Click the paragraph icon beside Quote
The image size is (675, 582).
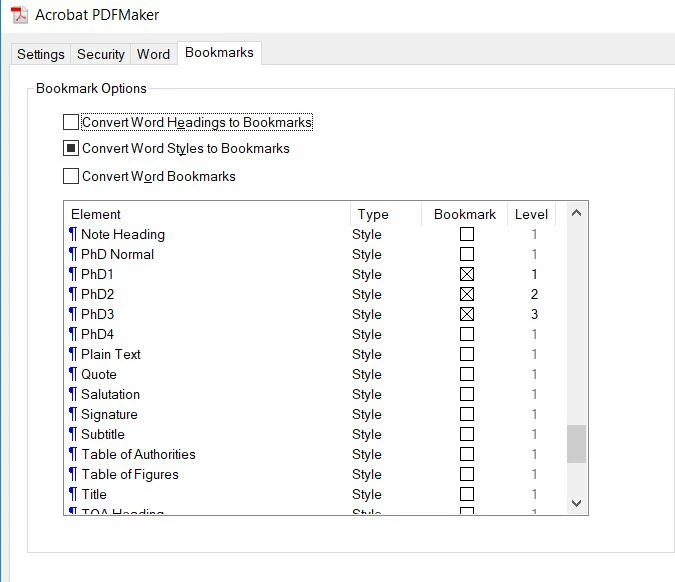pos(73,374)
